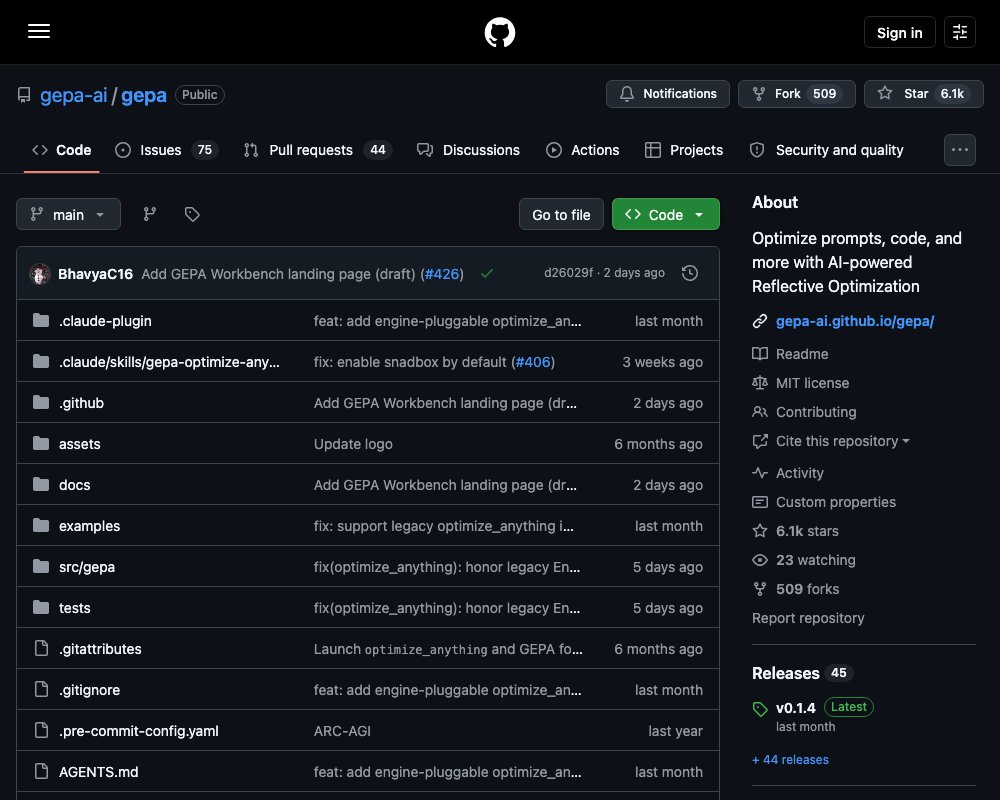Star the gepa repository
Viewport: 1000px width, 800px height.
coord(923,94)
